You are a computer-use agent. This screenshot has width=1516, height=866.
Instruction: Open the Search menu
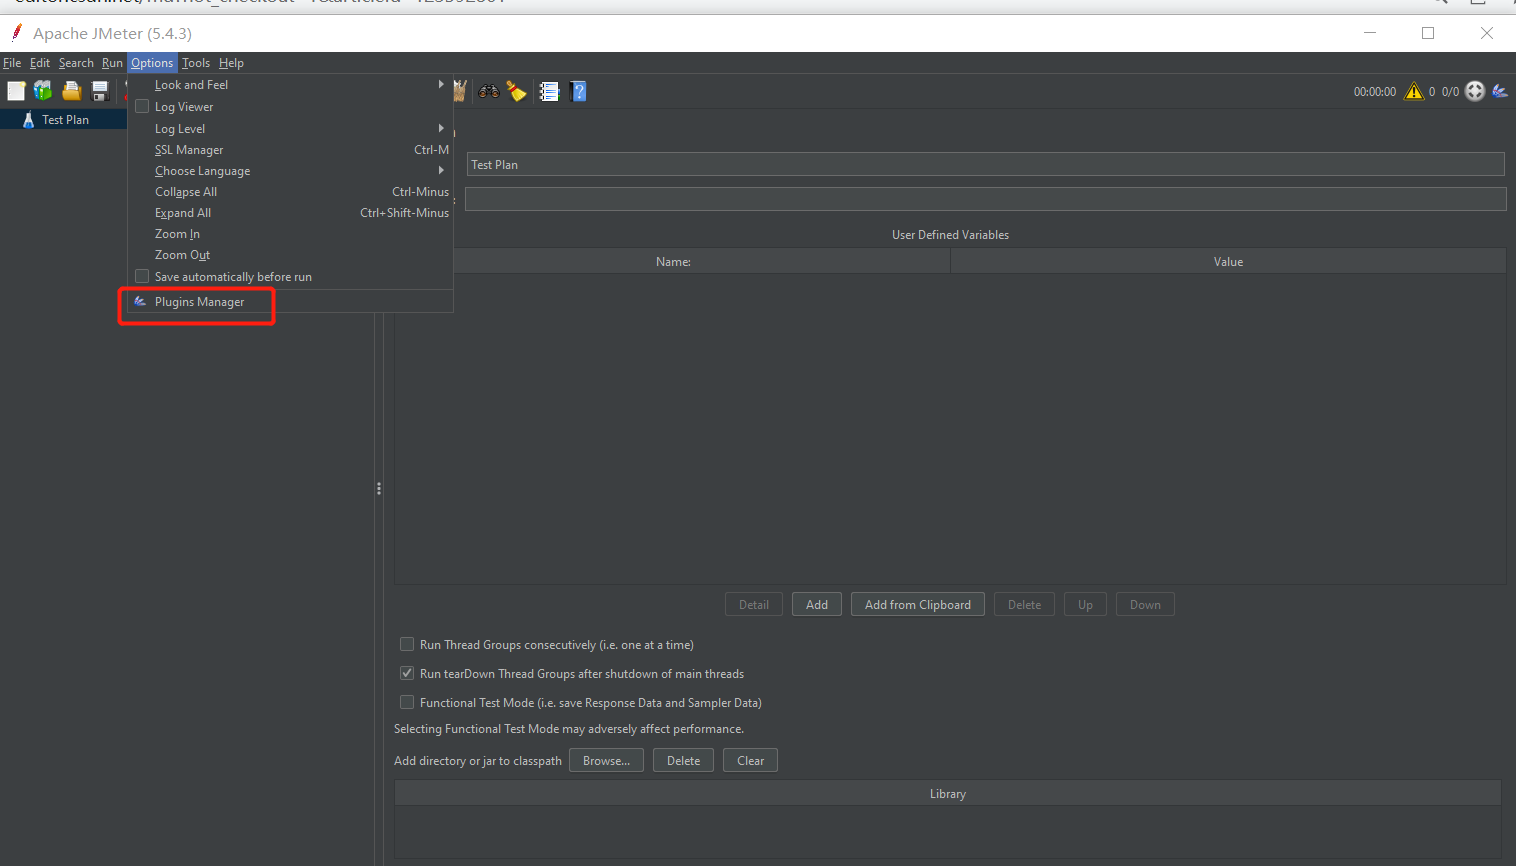click(x=76, y=62)
